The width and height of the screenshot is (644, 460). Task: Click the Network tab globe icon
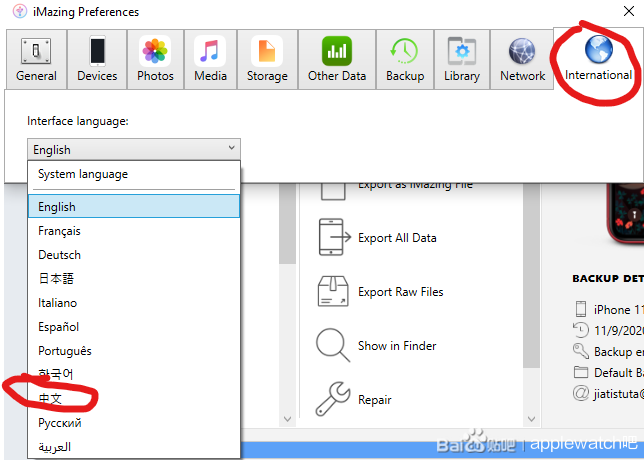click(522, 52)
